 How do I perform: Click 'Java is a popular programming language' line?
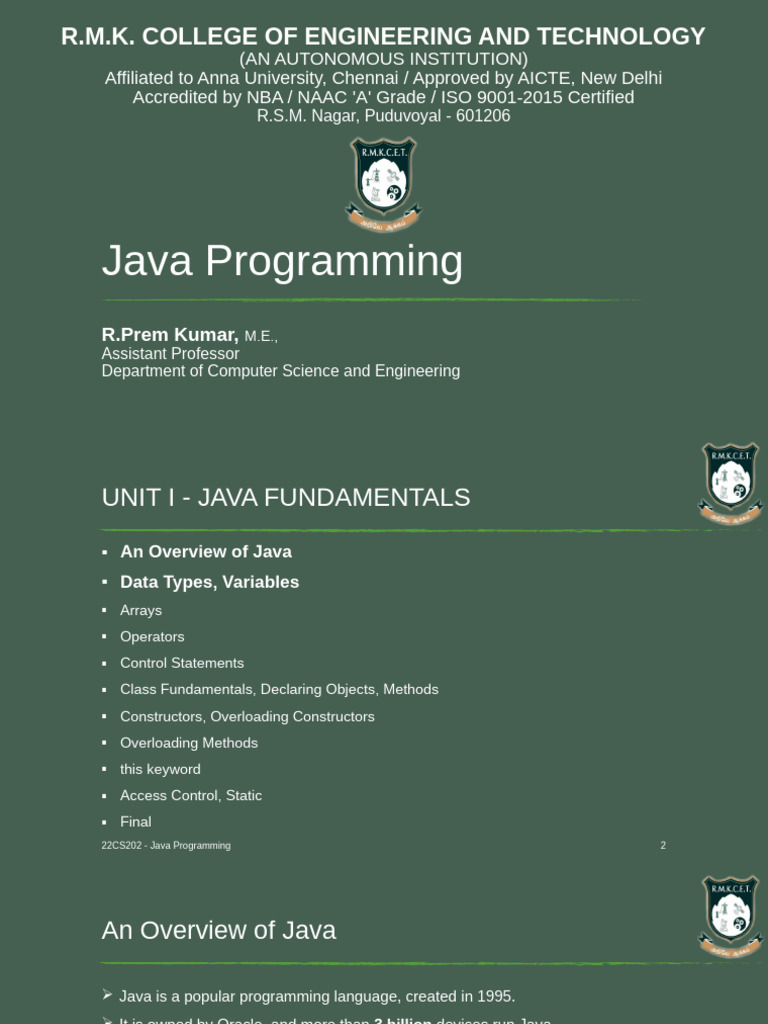[x=317, y=997]
